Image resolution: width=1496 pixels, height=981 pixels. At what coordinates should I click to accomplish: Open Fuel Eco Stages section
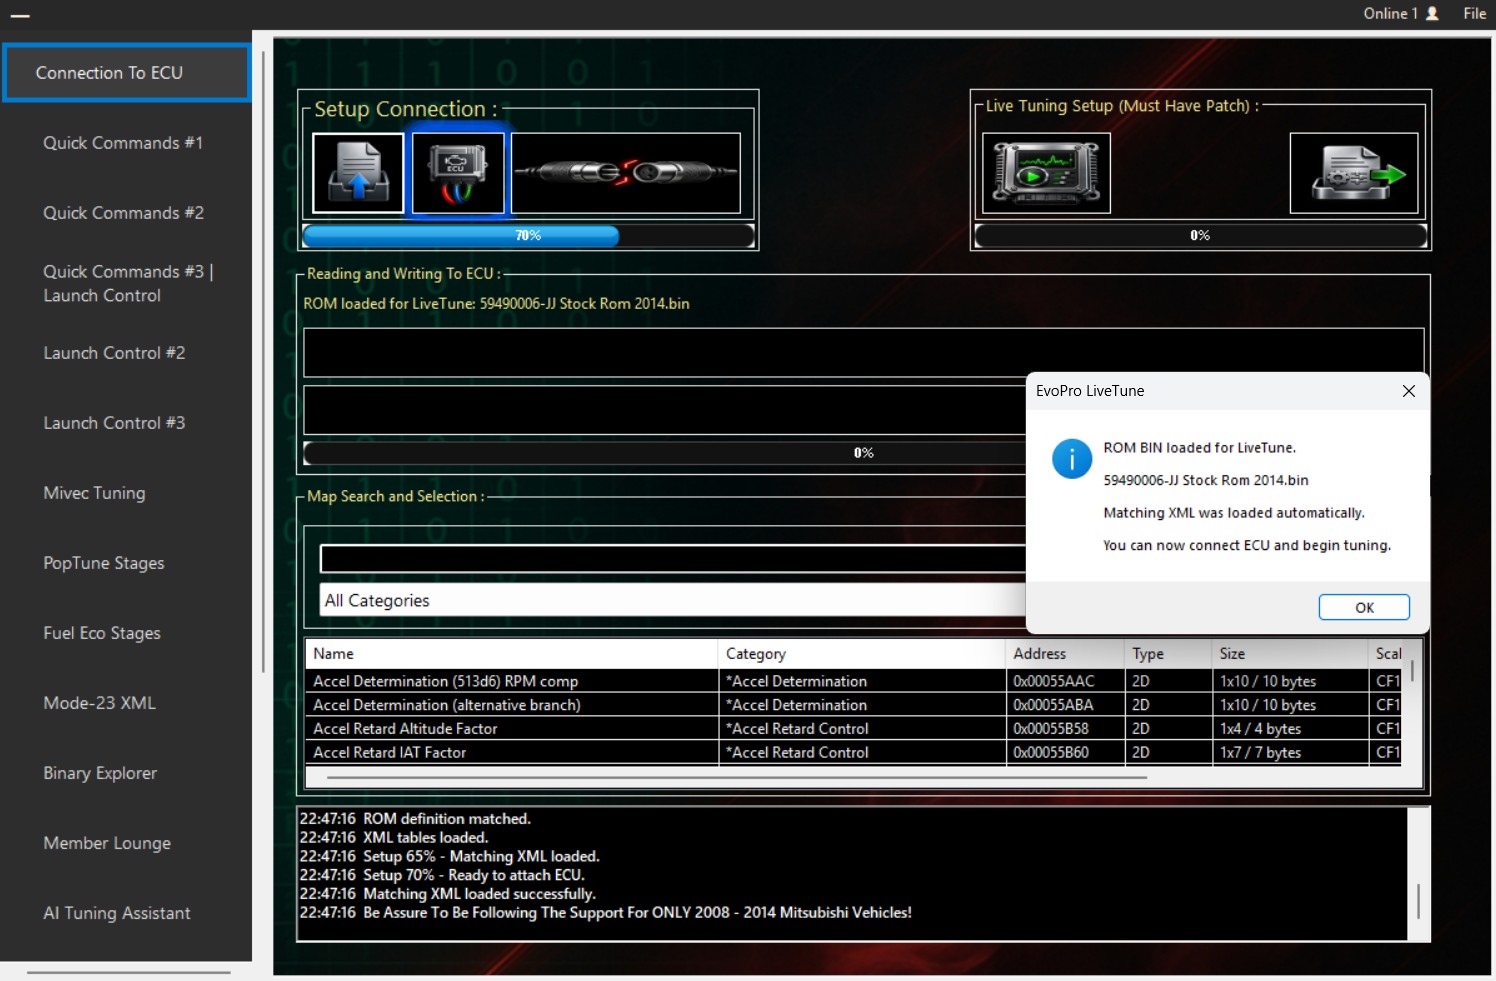point(102,633)
